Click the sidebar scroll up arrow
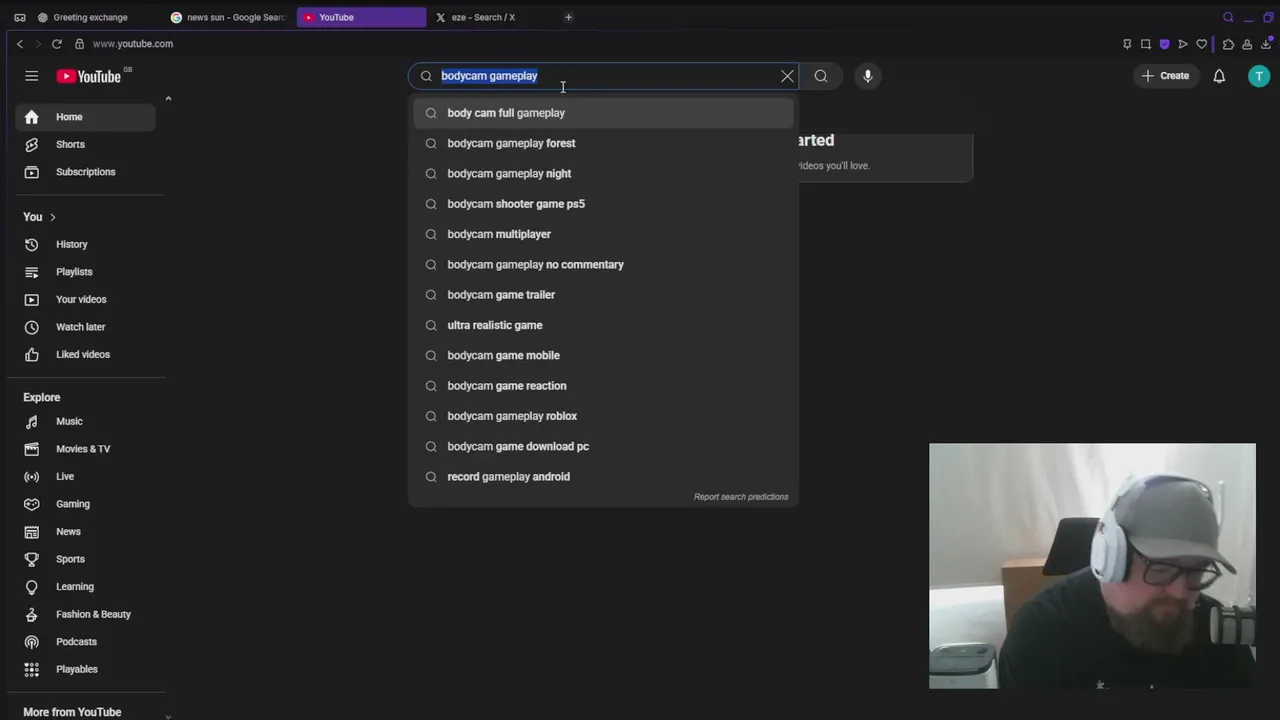The image size is (1280, 720). pyautogui.click(x=168, y=98)
